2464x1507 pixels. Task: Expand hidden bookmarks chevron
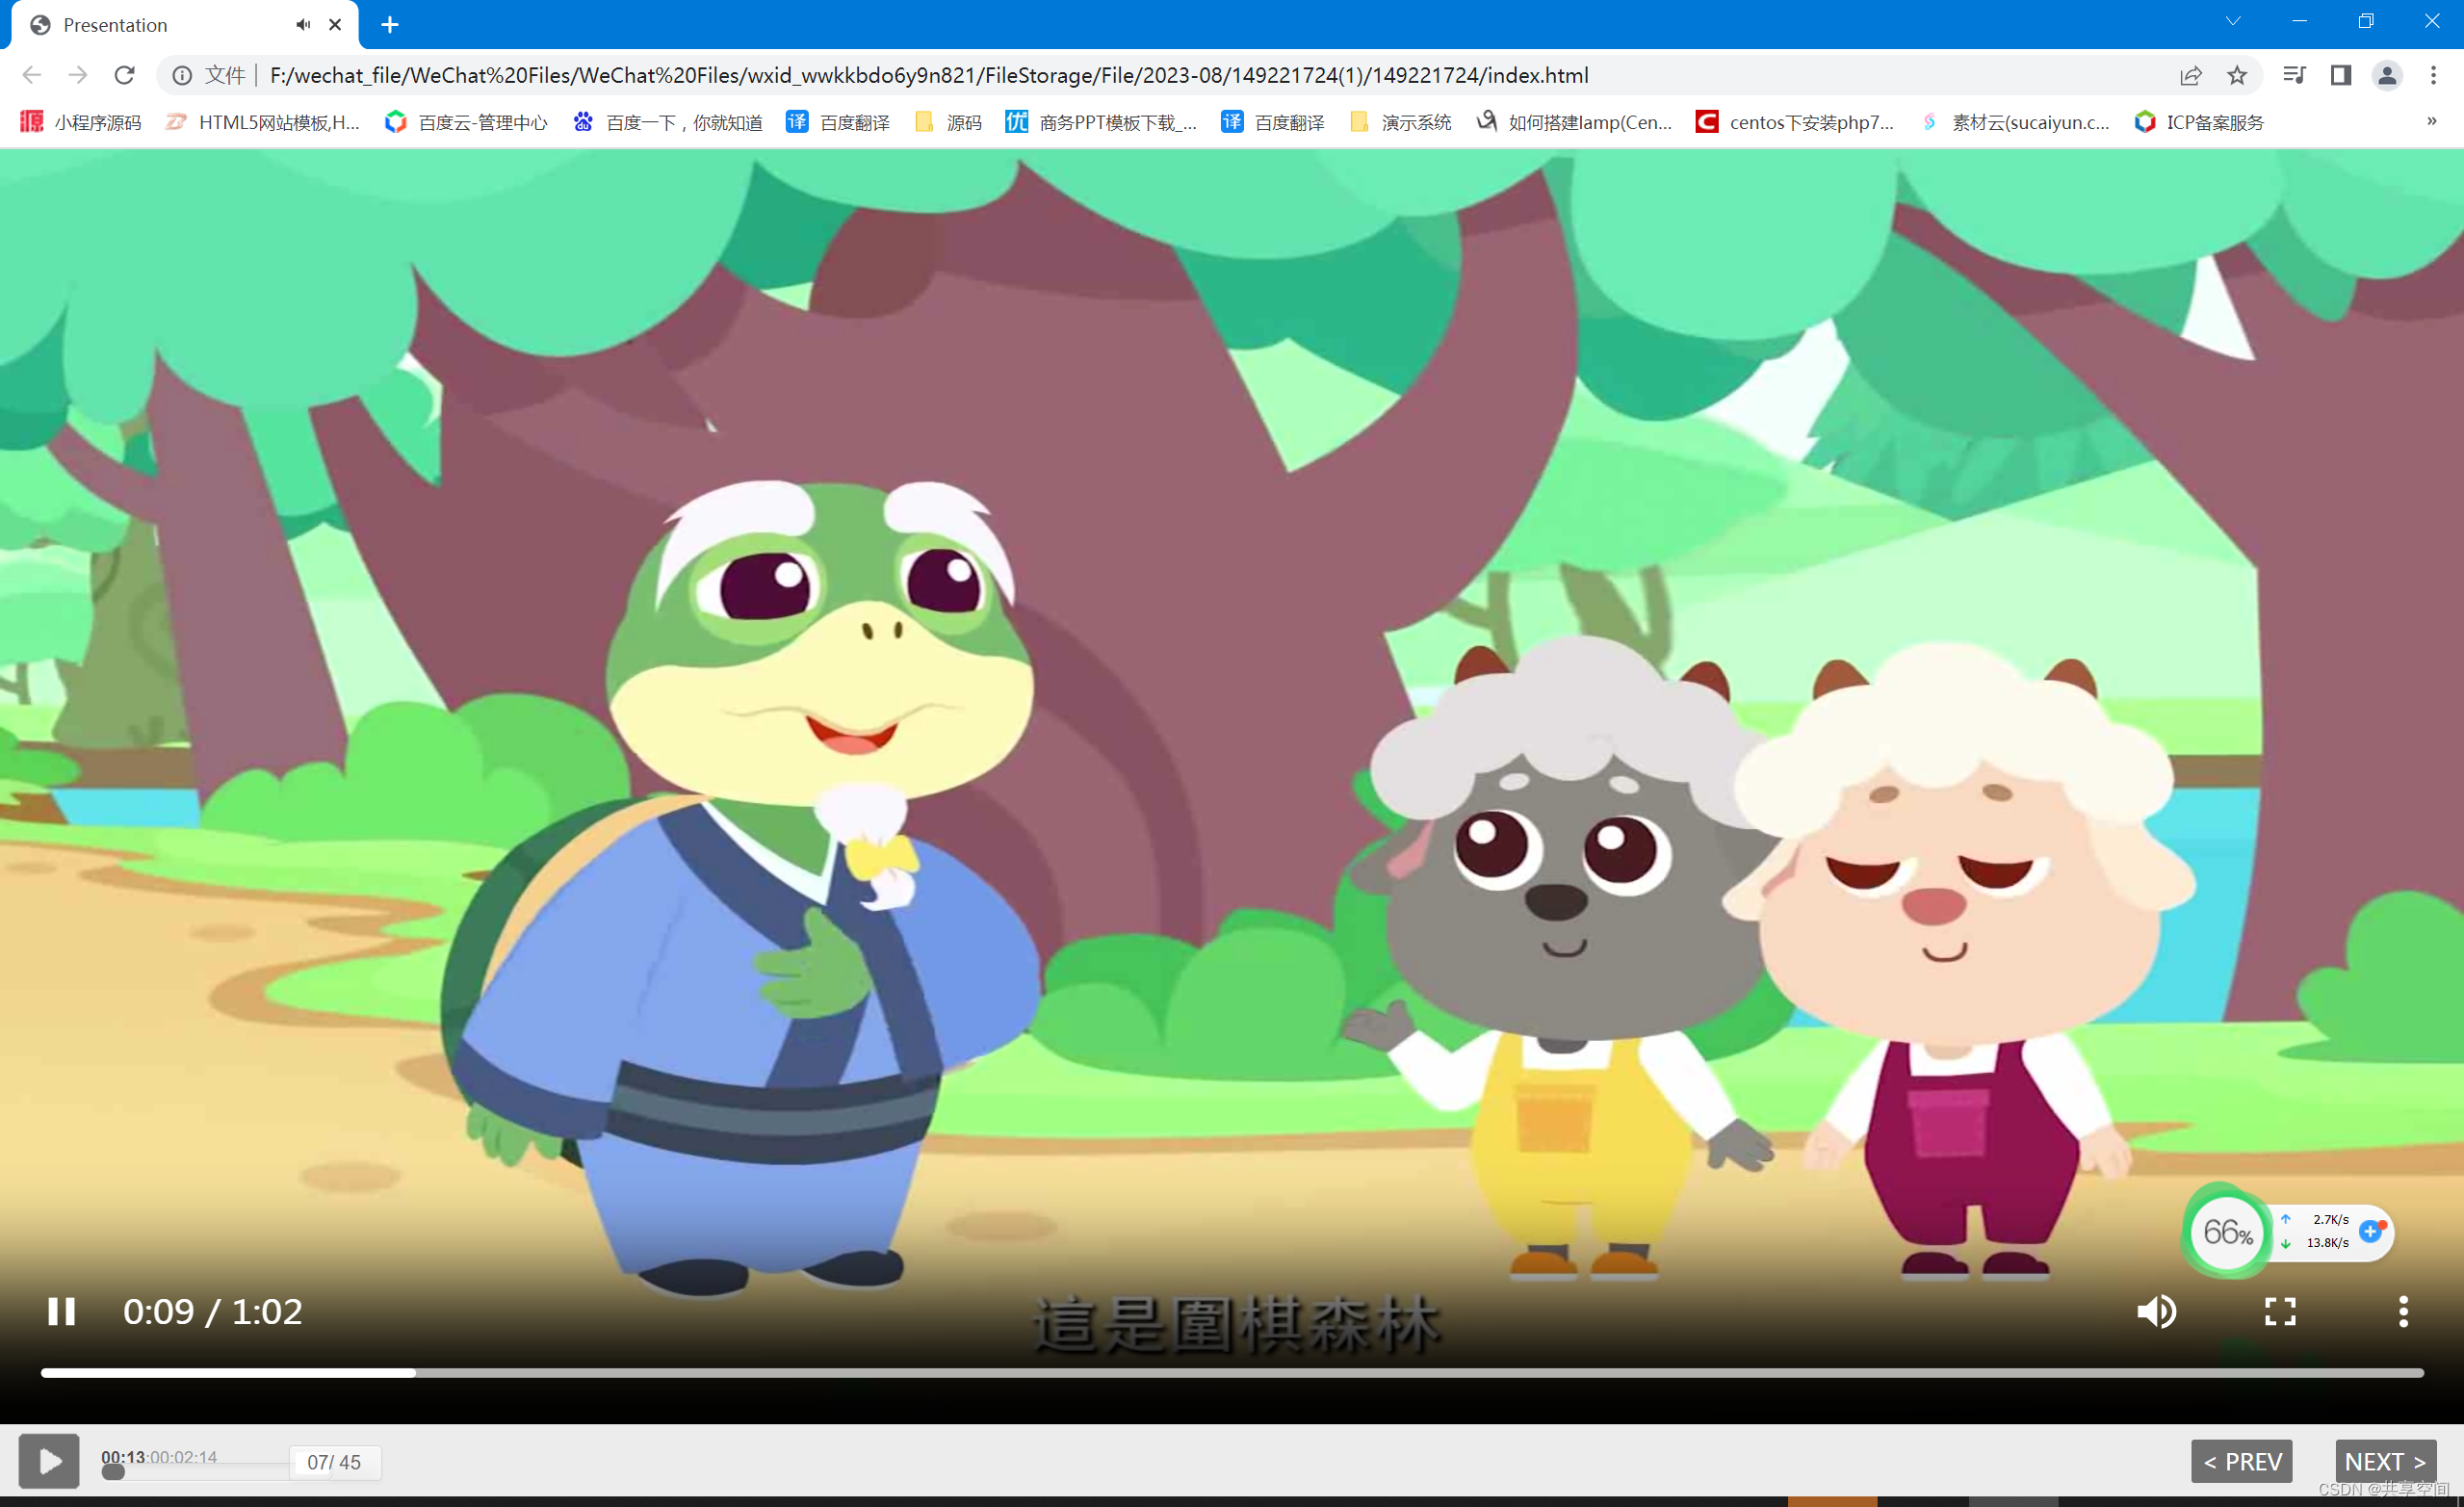(2432, 121)
